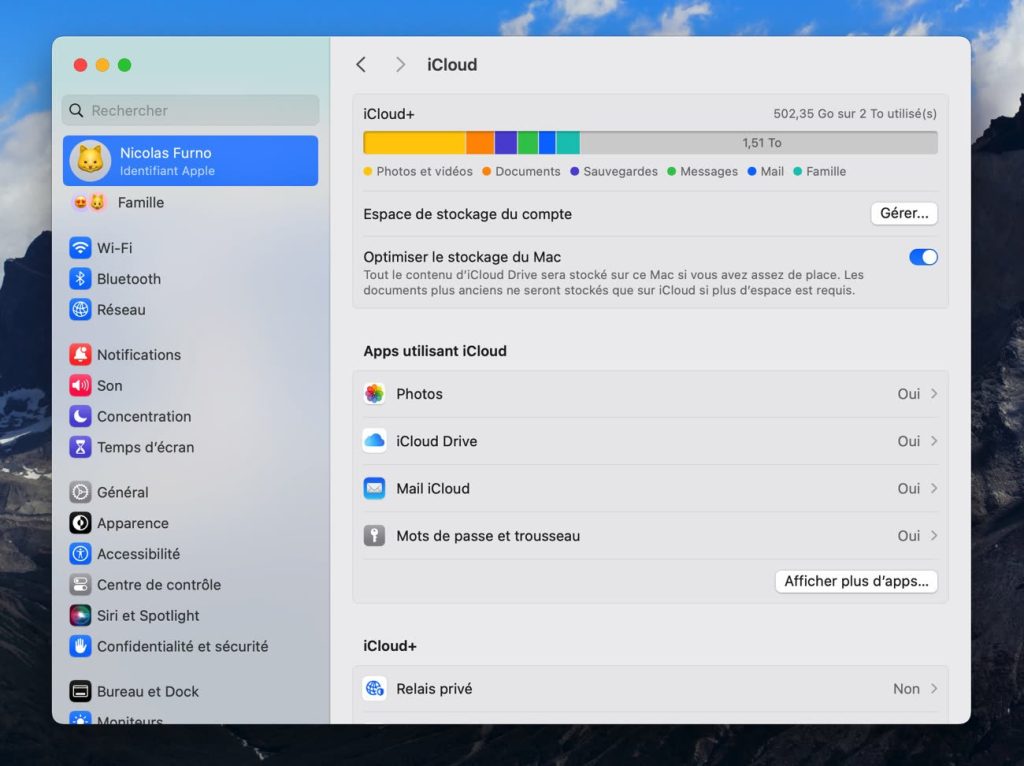Click the purple Sauvegardes storage segment
The height and width of the screenshot is (766, 1024).
coord(506,142)
